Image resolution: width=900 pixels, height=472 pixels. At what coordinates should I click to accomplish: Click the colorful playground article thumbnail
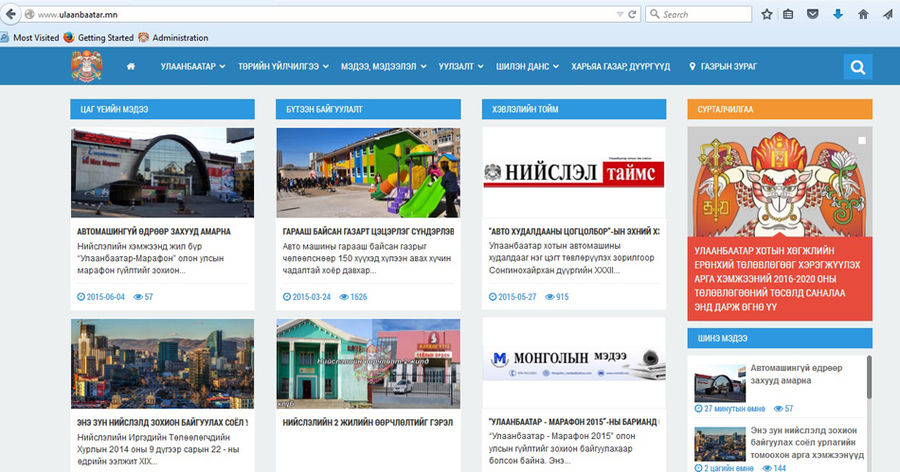click(x=367, y=172)
